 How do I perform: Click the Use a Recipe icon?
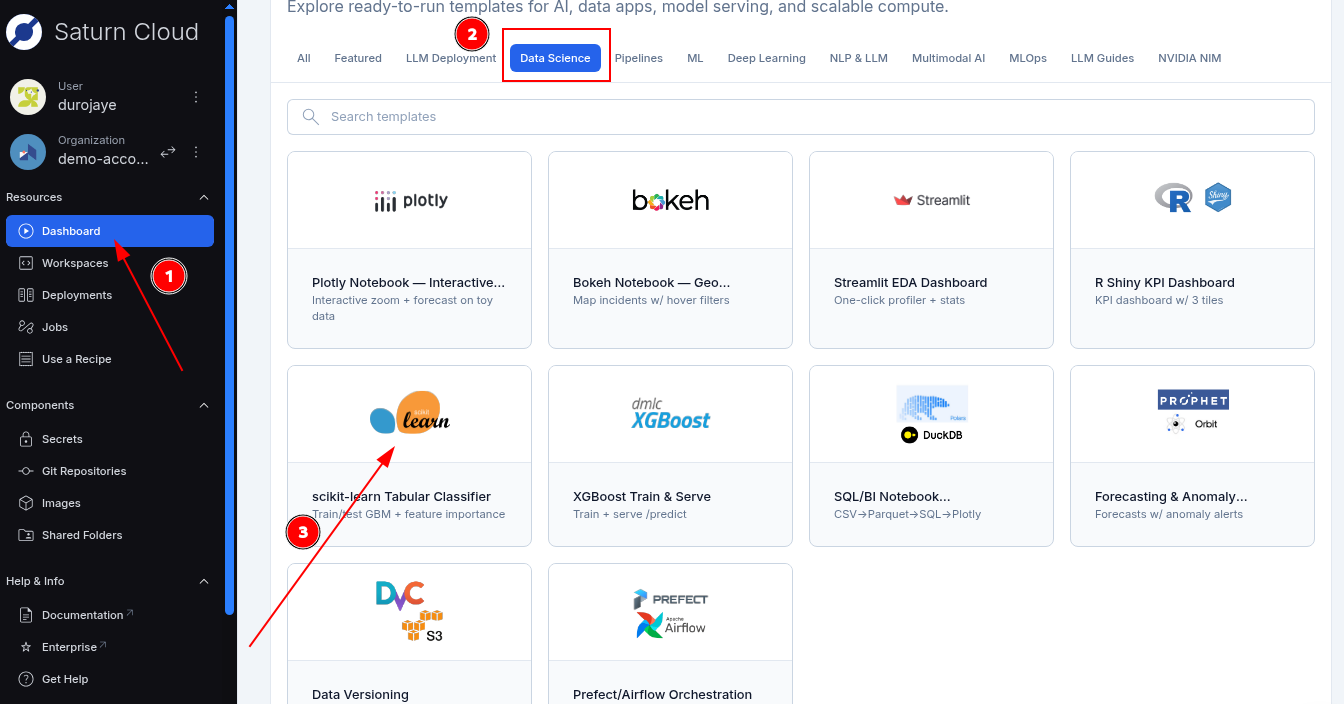[x=26, y=359]
